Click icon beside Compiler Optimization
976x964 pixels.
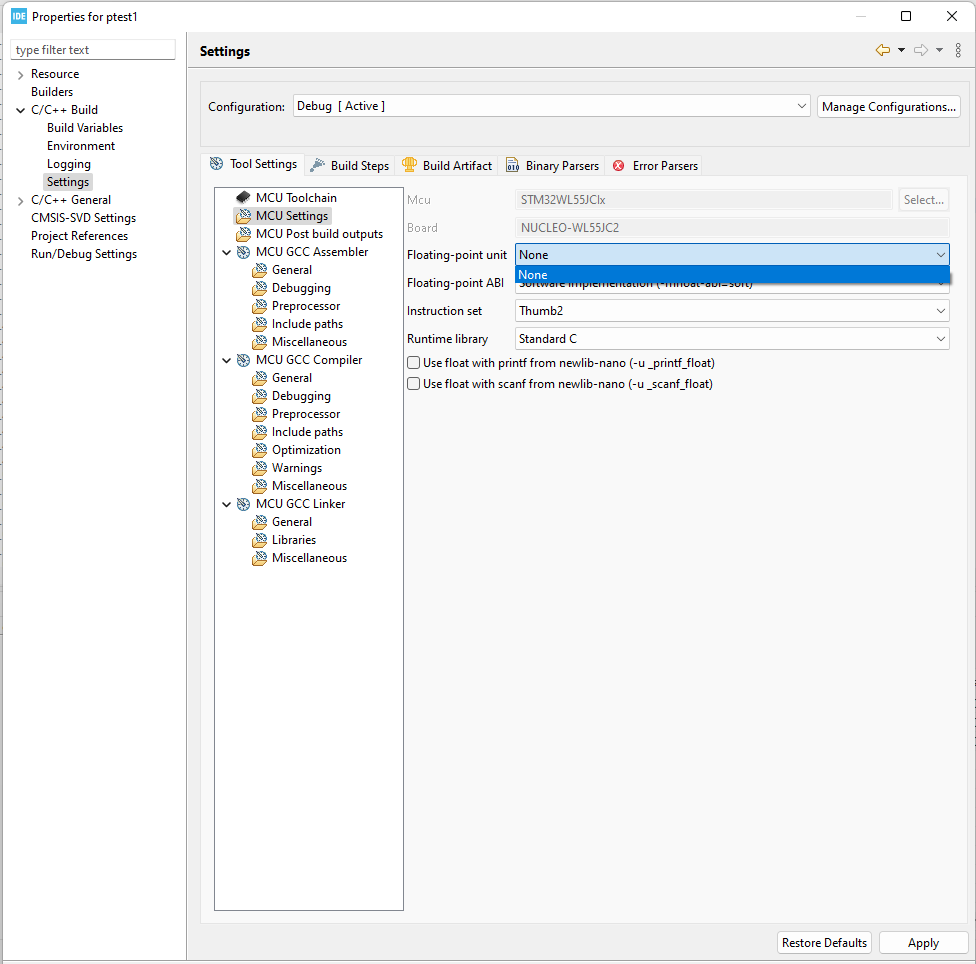[x=260, y=450]
